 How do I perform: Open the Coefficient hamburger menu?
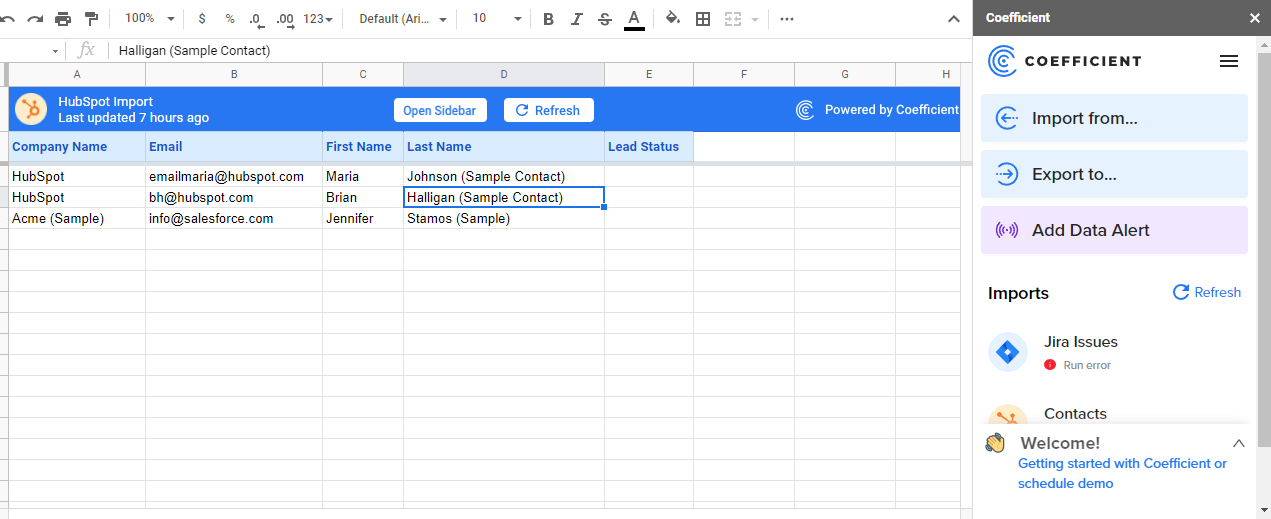[1229, 61]
